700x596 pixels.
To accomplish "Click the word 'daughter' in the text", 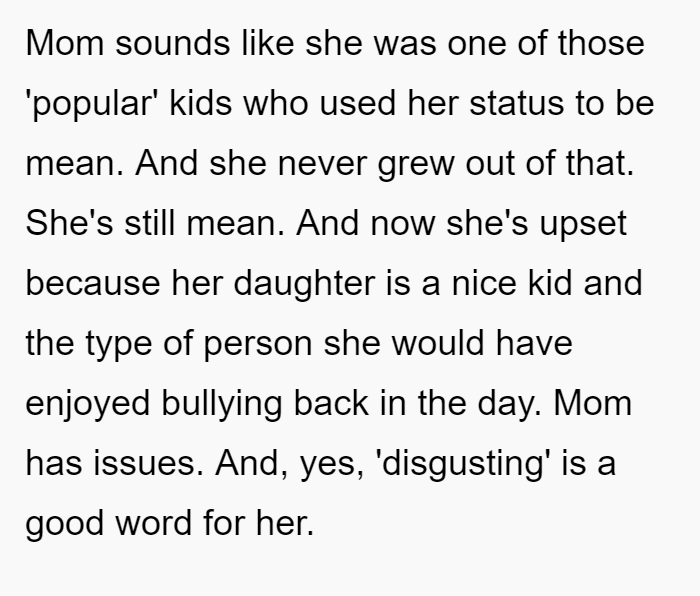I will (304, 285).
